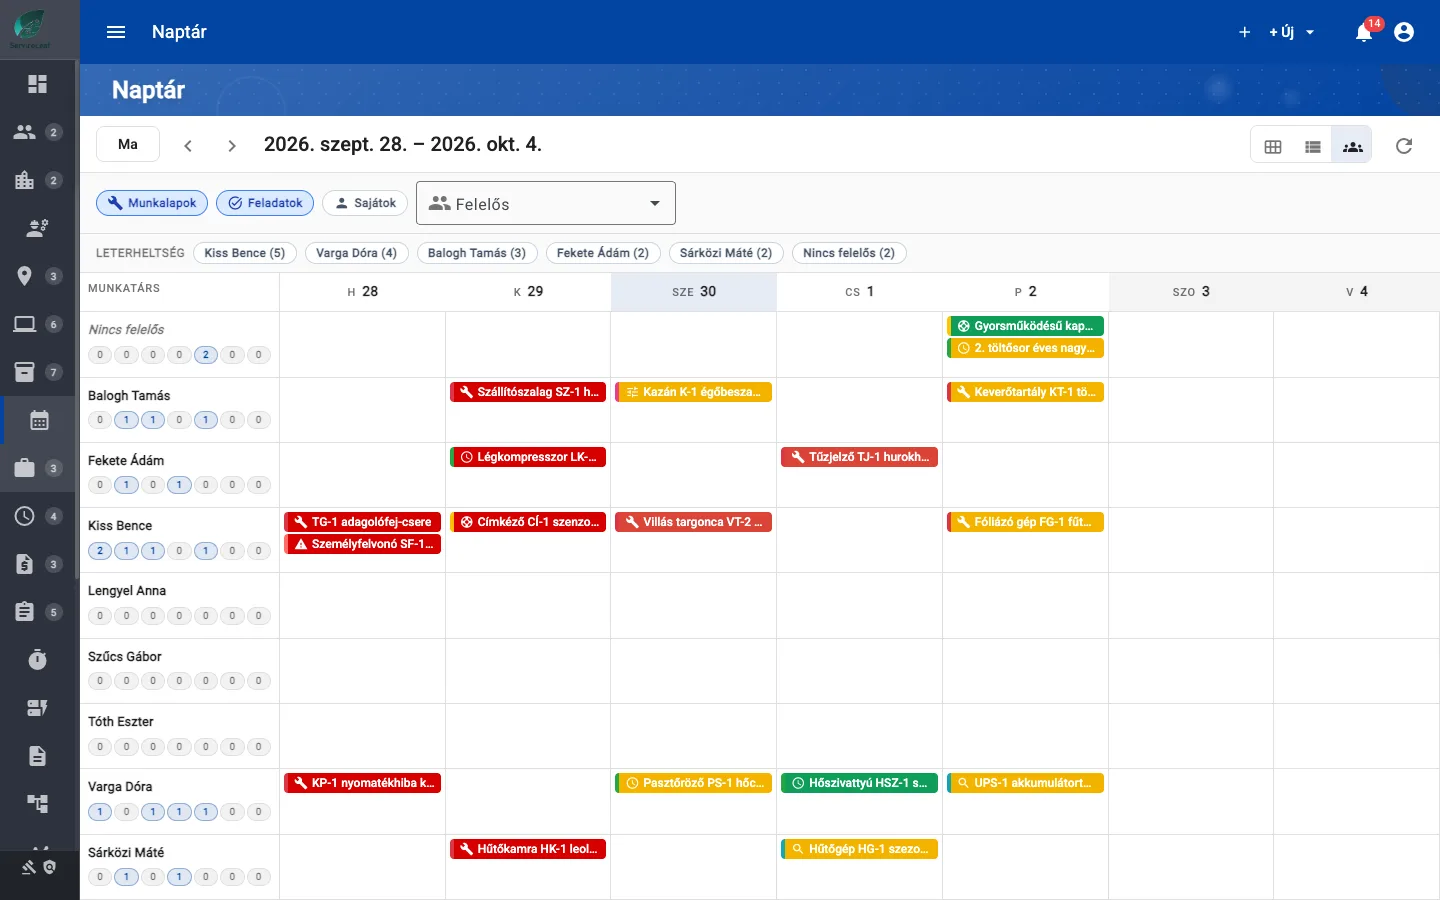Viewport: 1440px width, 900px height.
Task: Select Nincs felelős (2) workload chip
Action: click(x=849, y=253)
